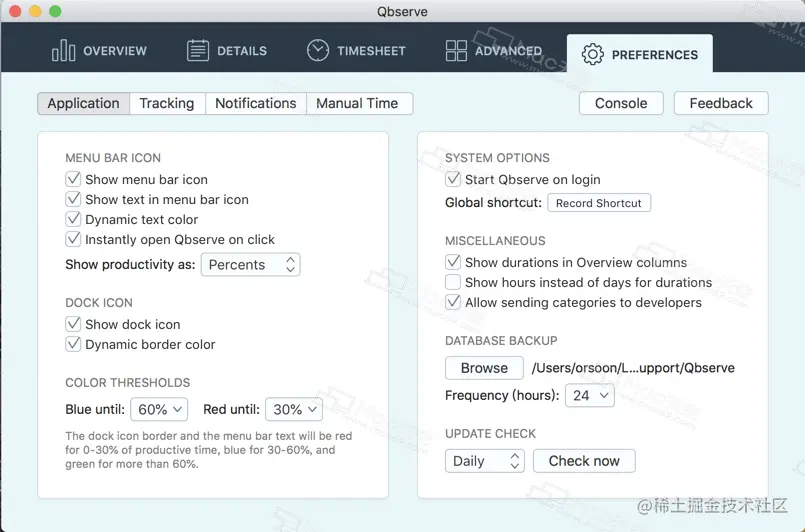Switch to the Tracking preferences segment
Screen dimensions: 805x532
click(x=167, y=103)
